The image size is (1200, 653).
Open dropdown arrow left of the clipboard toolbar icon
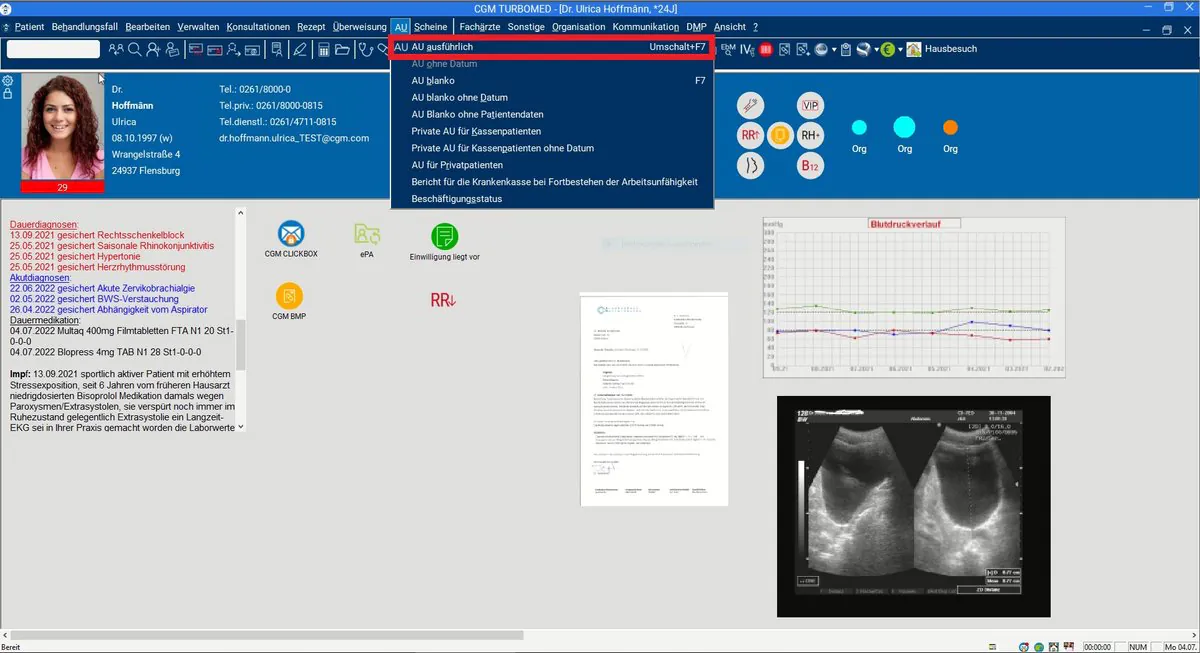pyautogui.click(x=833, y=49)
